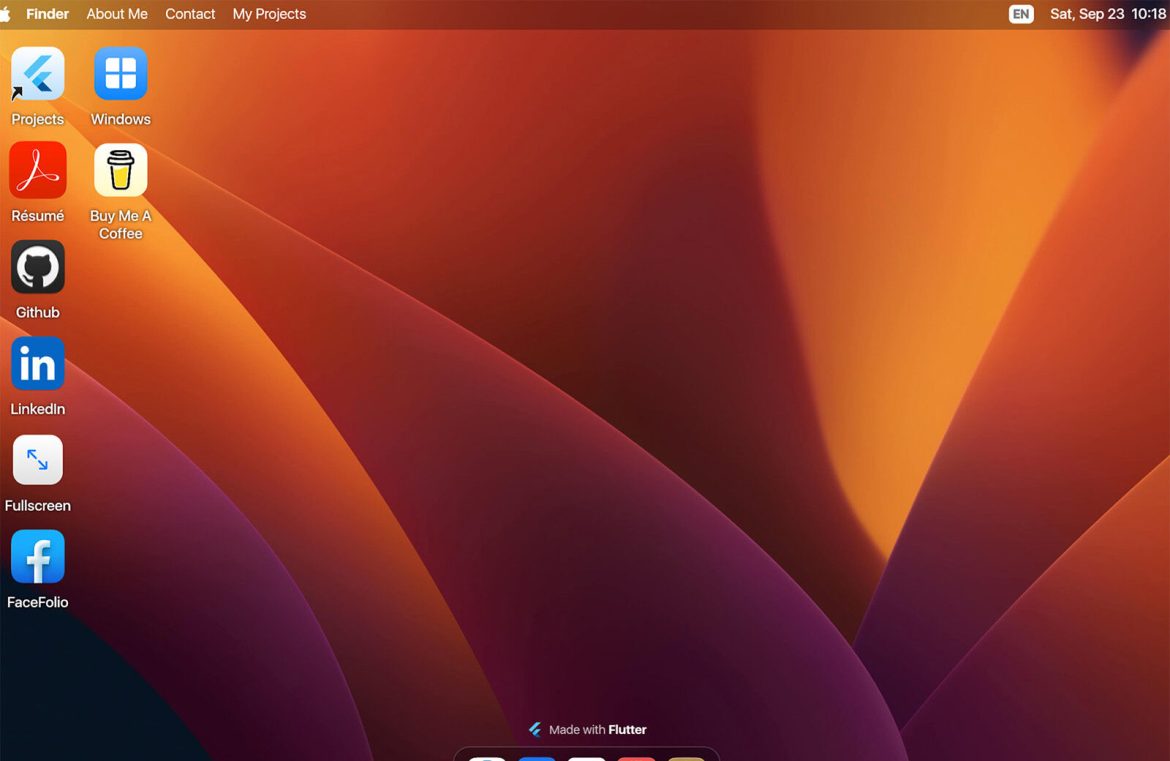The image size is (1170, 761).
Task: Open the Projects Flutter desktop icon
Action: point(38,75)
